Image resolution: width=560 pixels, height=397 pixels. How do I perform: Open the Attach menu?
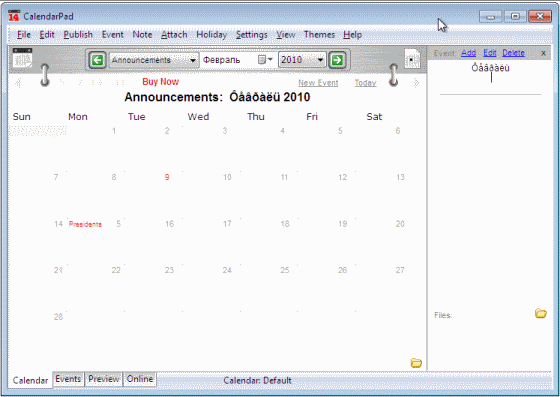coord(174,35)
